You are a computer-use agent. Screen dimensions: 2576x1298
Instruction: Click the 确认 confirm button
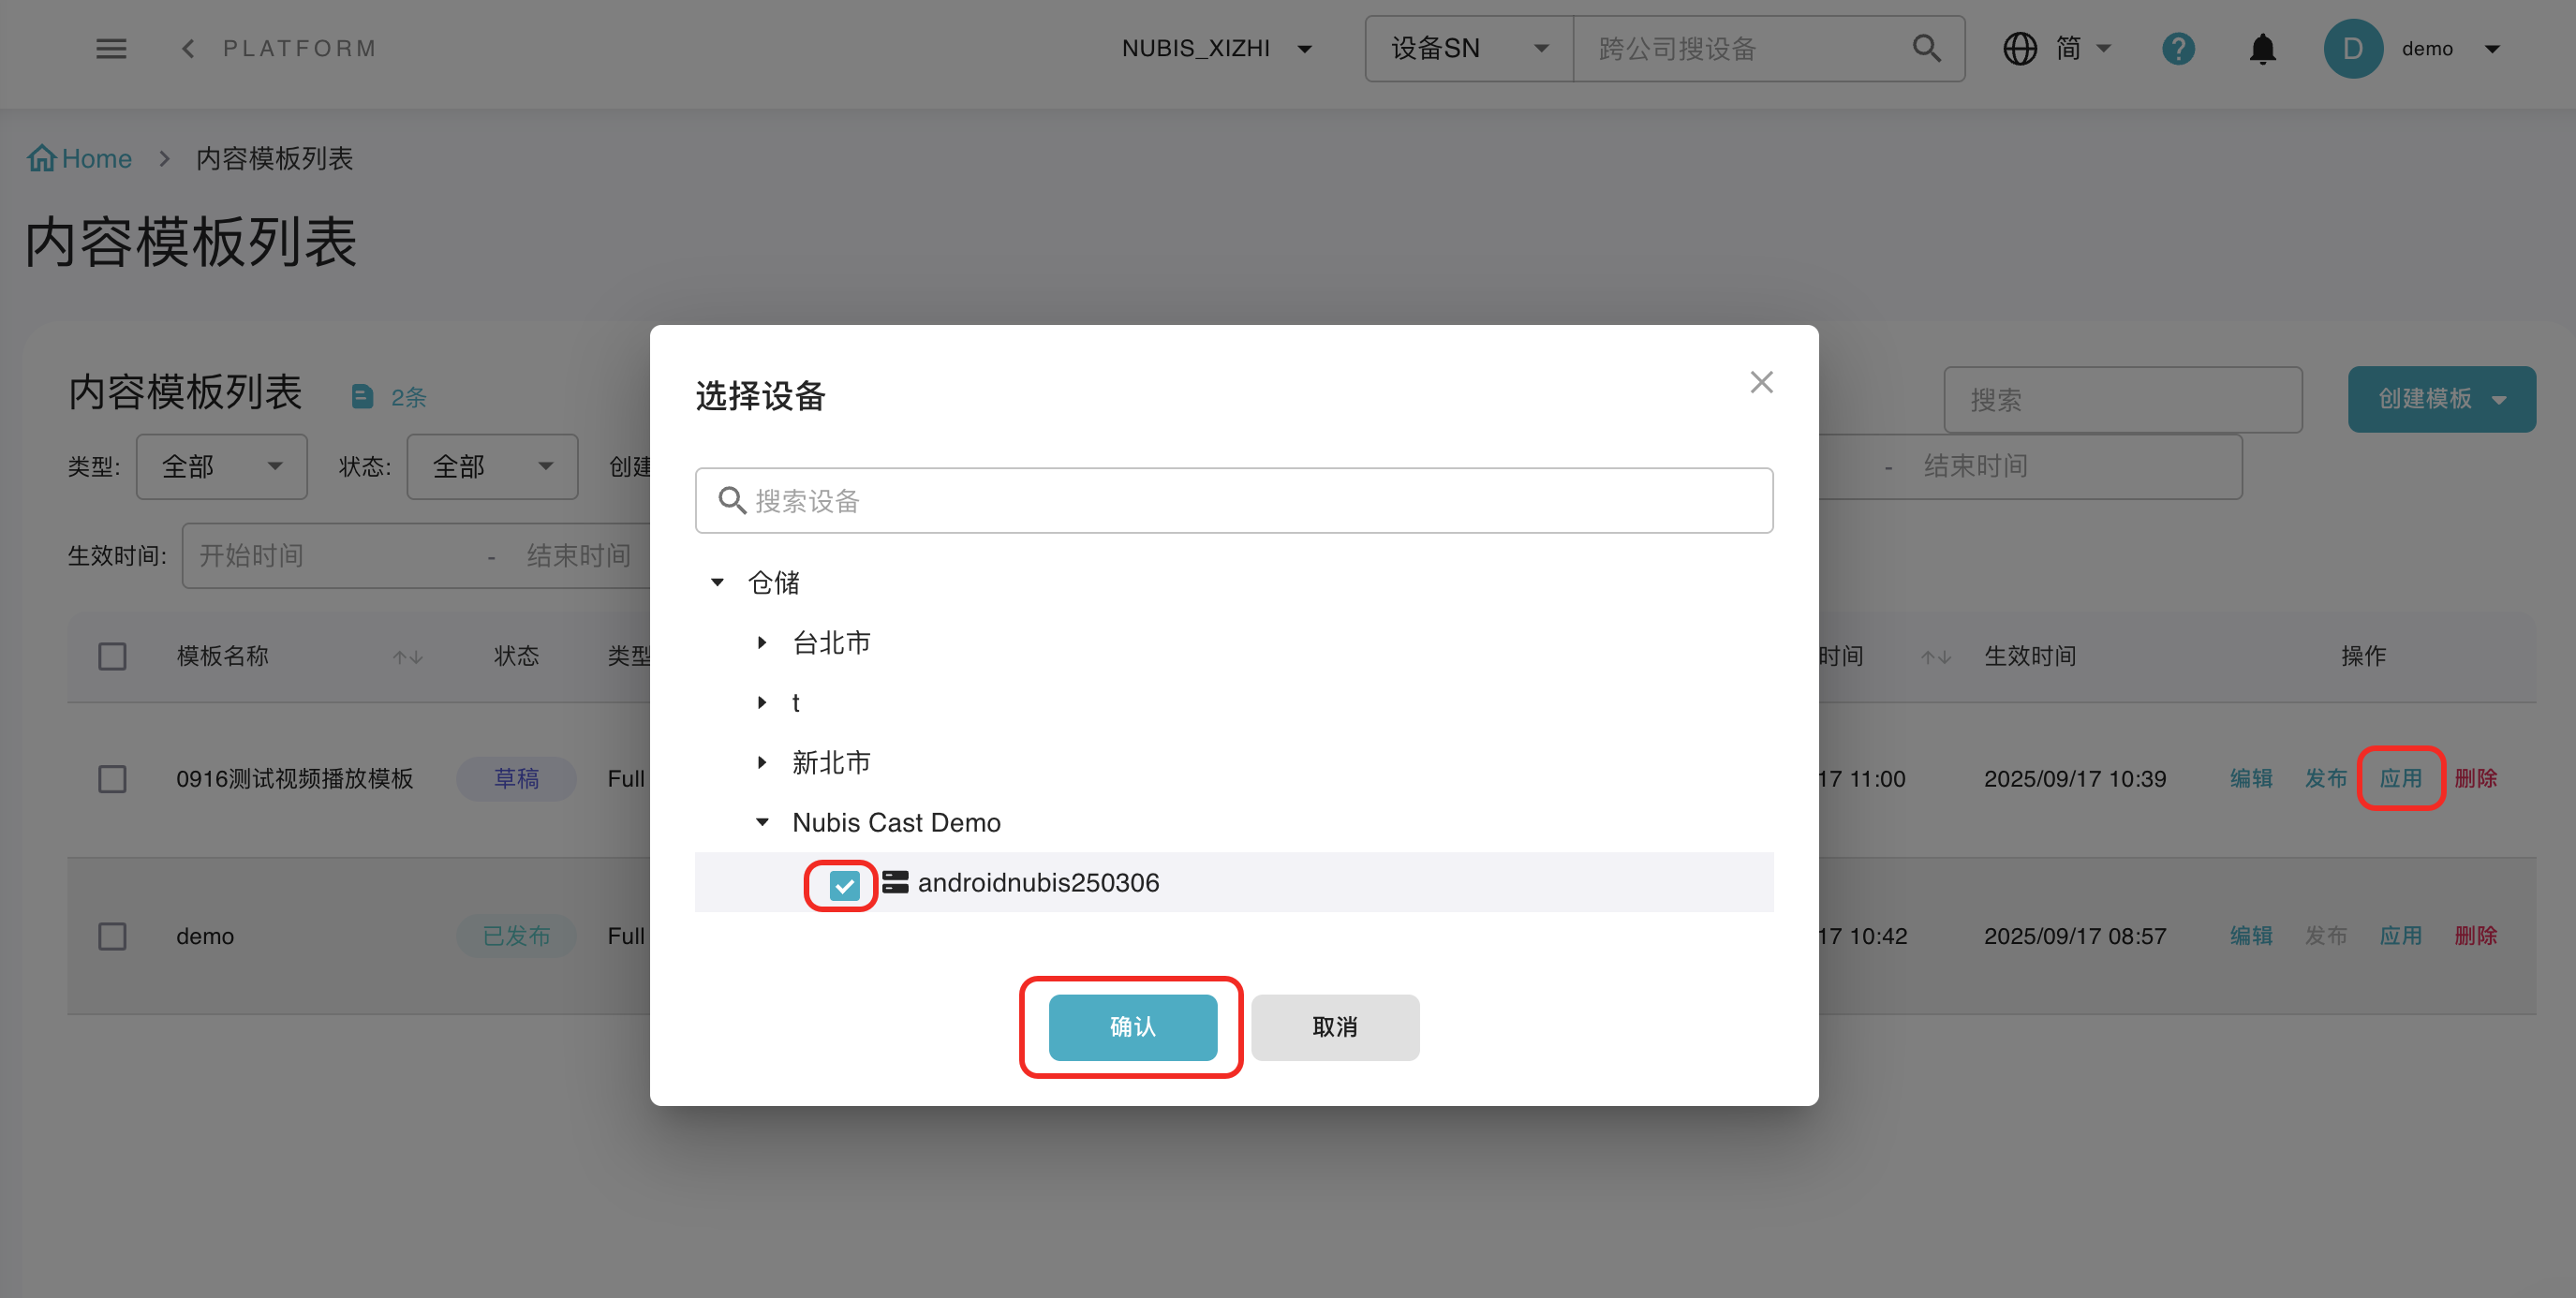coord(1132,1026)
